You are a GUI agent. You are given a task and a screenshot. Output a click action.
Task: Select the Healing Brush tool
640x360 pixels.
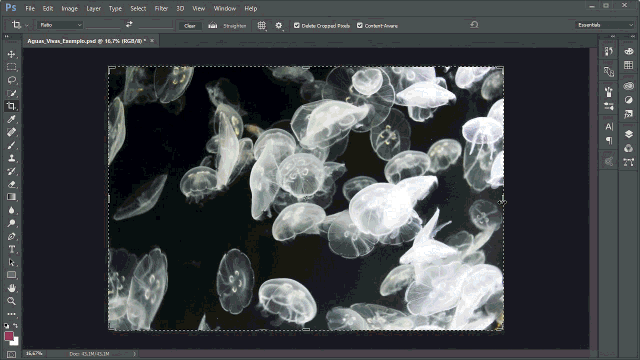pyautogui.click(x=11, y=132)
